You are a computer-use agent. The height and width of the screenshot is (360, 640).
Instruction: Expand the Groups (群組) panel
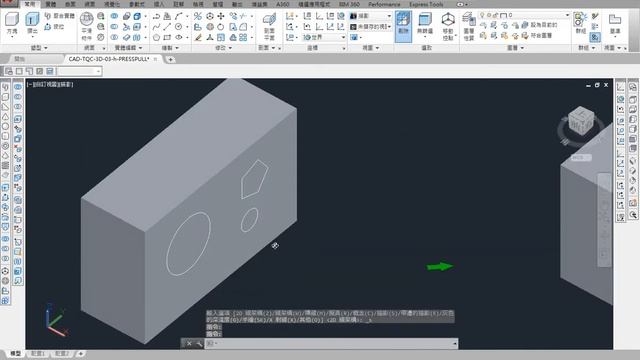tap(587, 48)
